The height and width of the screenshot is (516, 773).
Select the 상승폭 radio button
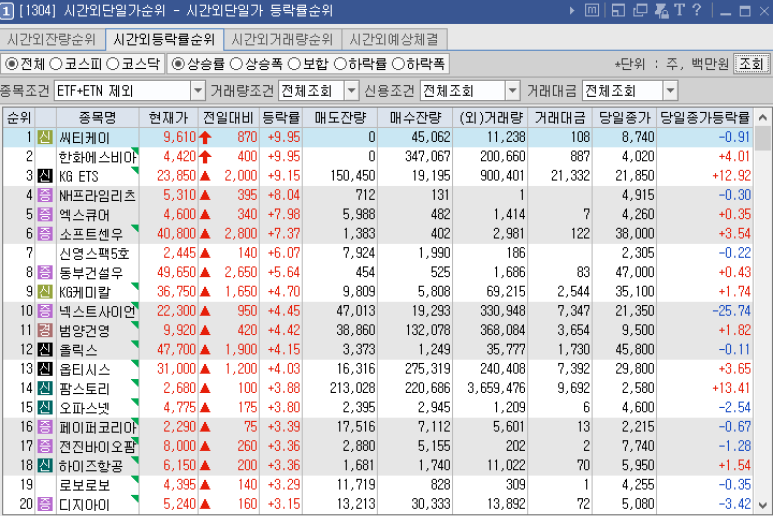tap(237, 64)
